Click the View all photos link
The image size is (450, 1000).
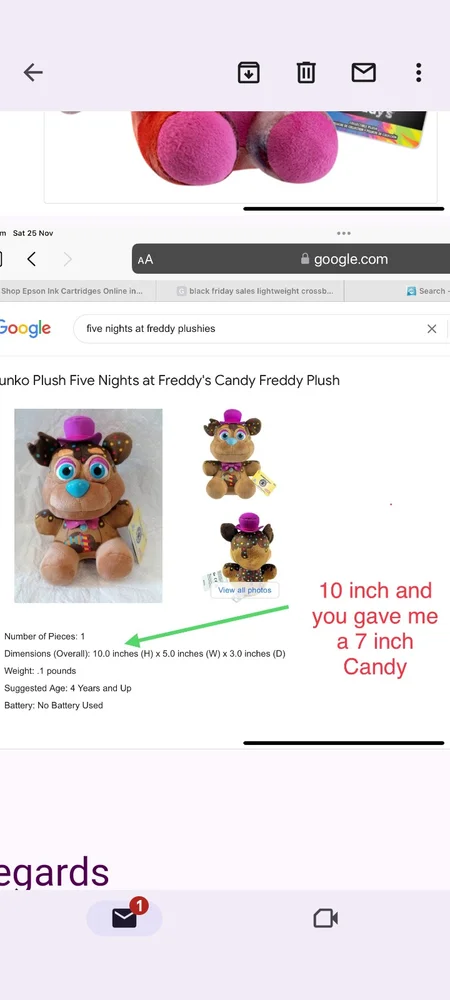pyautogui.click(x=245, y=591)
